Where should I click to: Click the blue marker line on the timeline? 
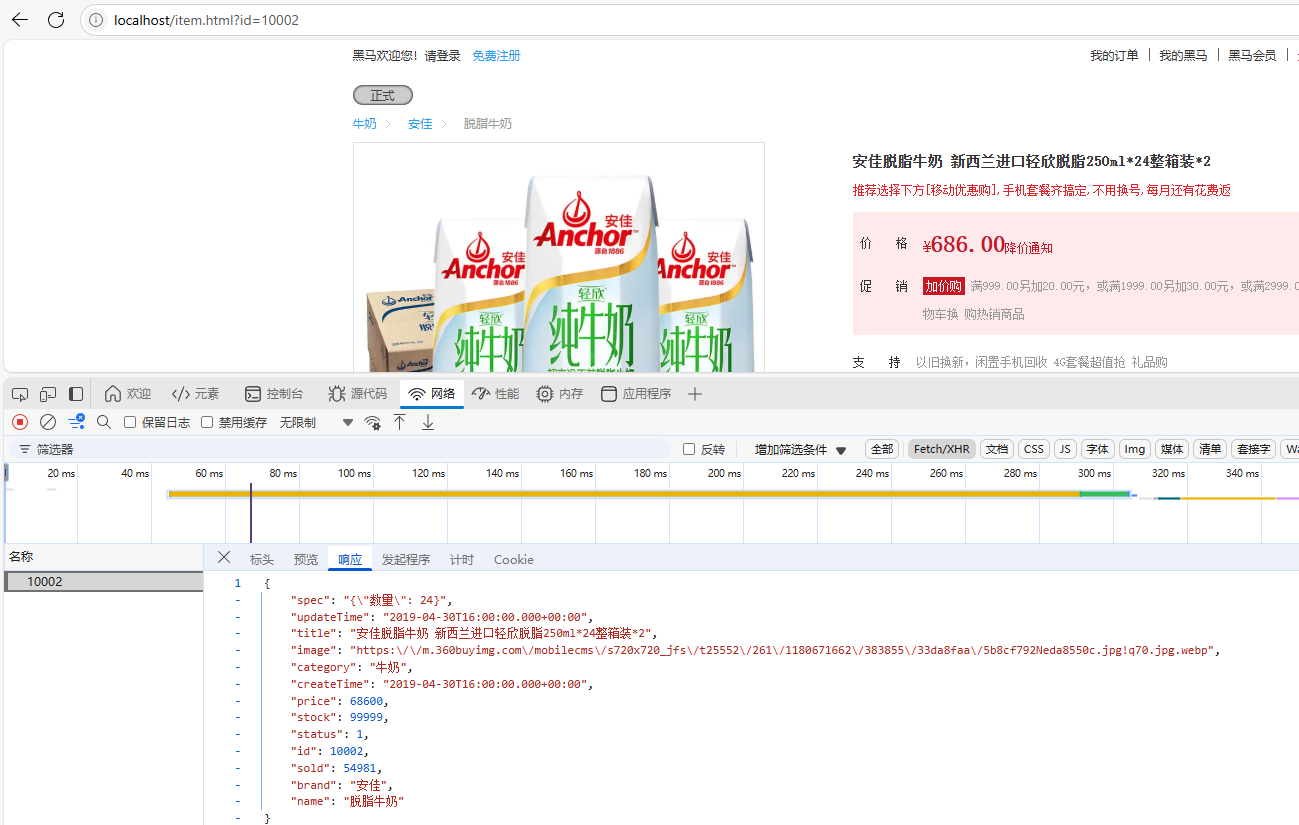click(250, 513)
